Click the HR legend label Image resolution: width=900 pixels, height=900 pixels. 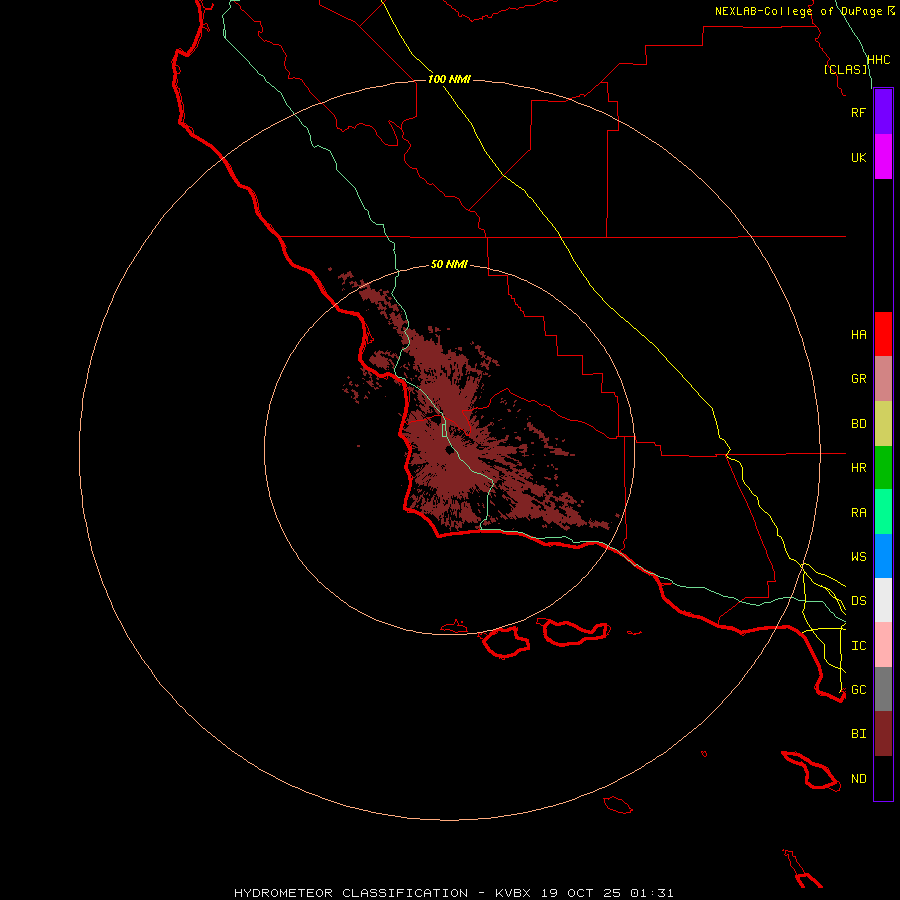858,468
